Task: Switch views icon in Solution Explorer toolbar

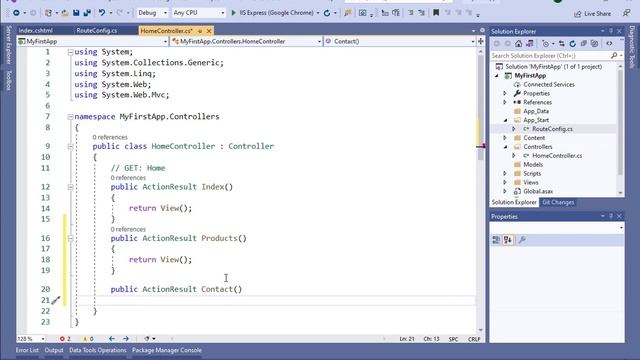Action: [x=530, y=44]
